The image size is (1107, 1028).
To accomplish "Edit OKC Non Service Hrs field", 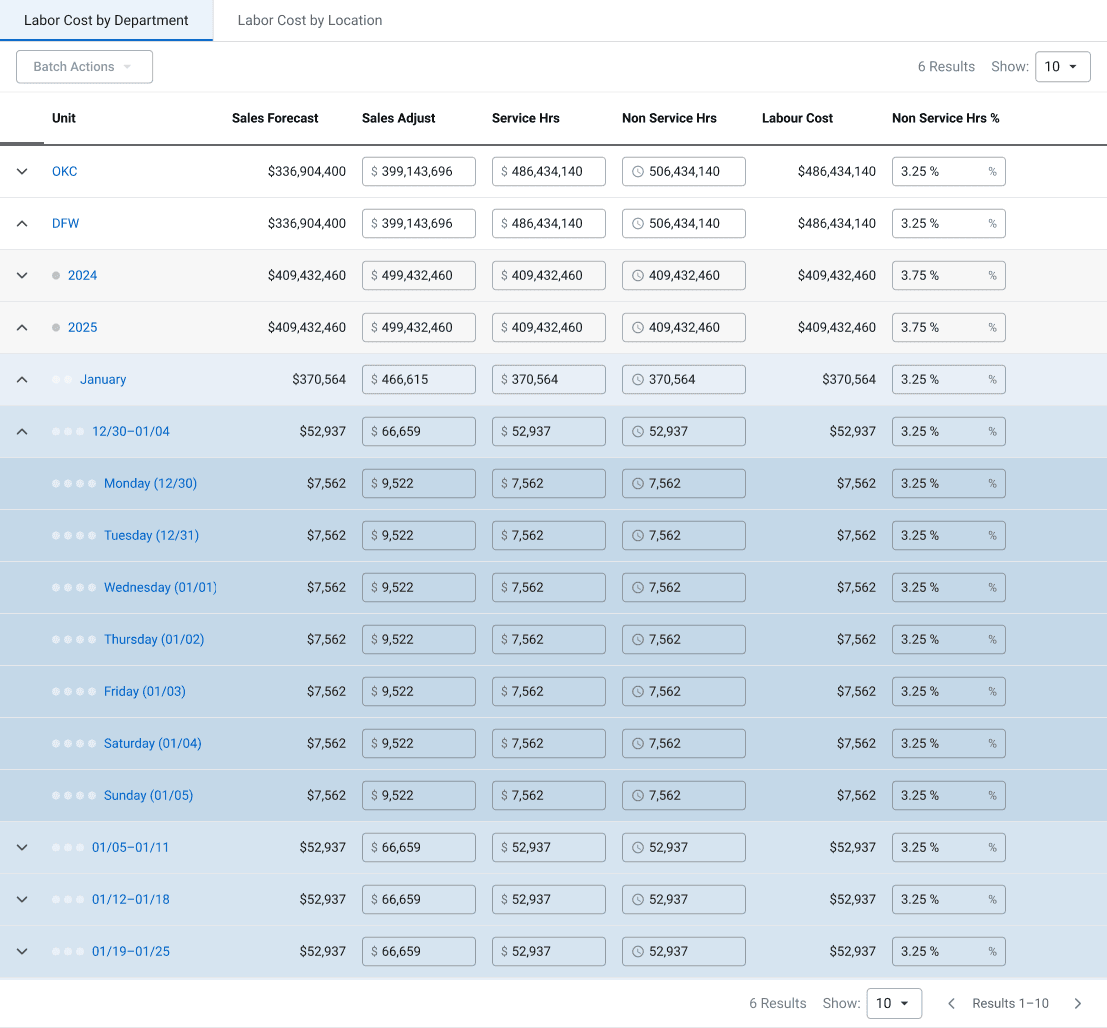I will pos(683,172).
